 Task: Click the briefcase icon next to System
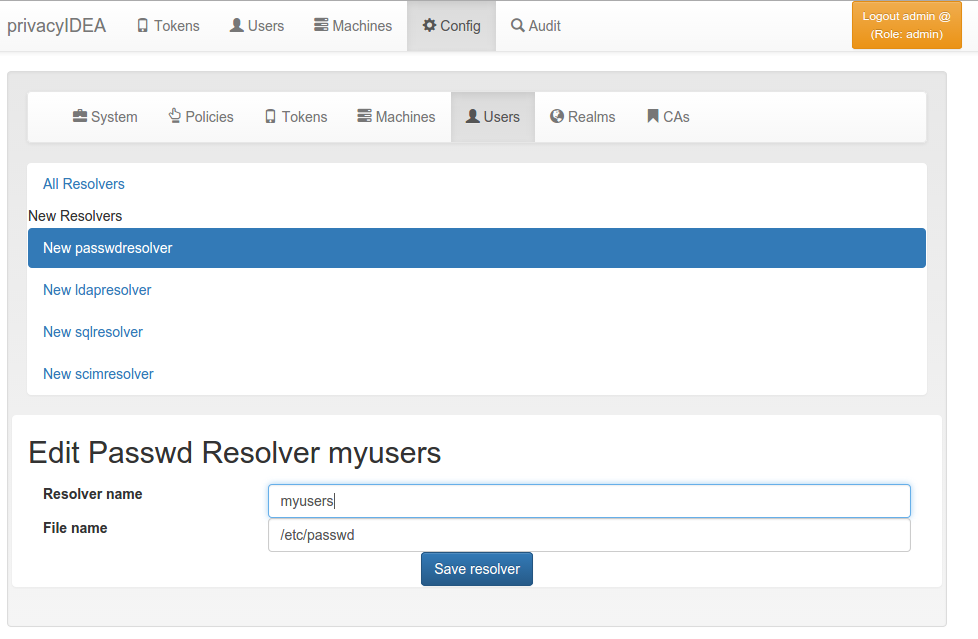click(x=80, y=116)
